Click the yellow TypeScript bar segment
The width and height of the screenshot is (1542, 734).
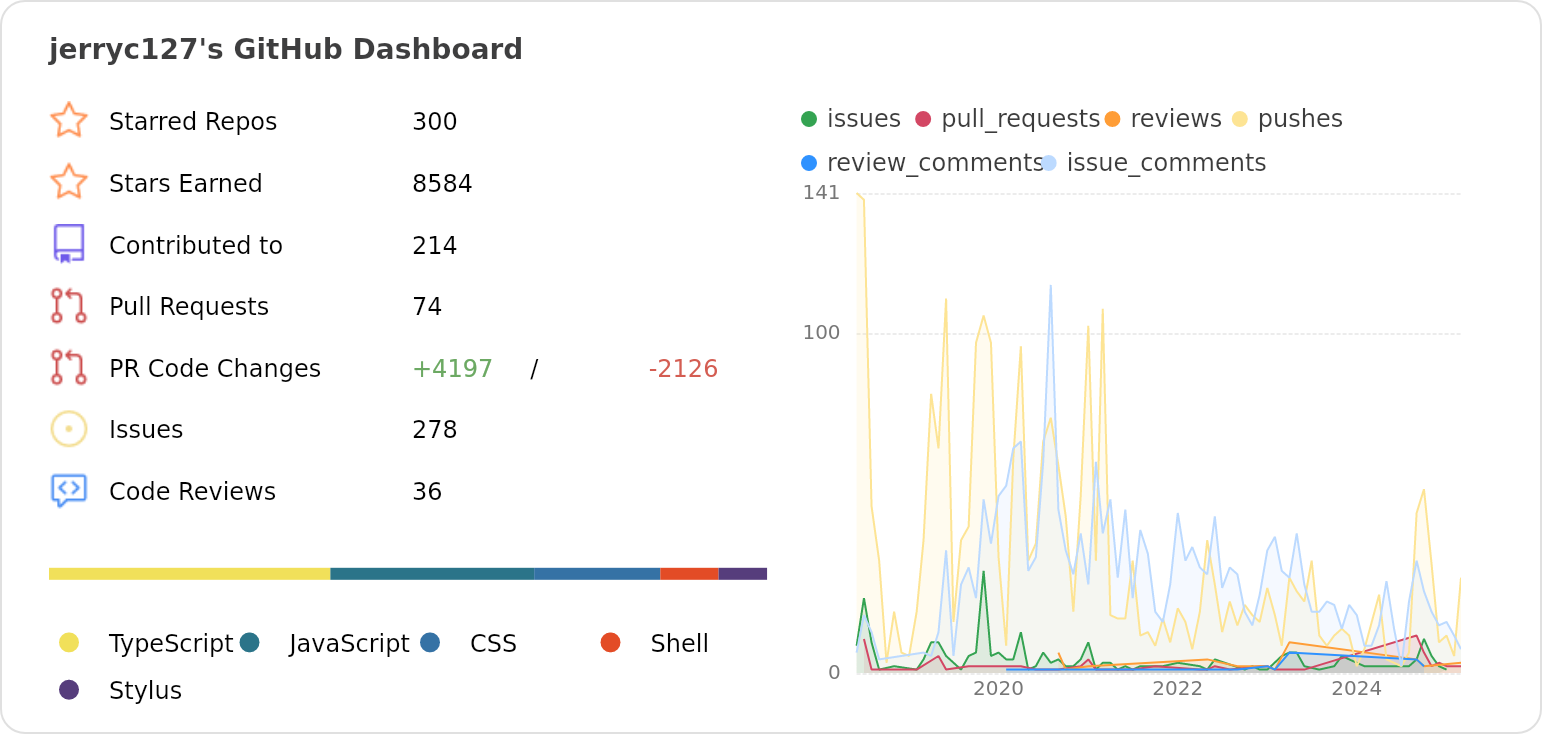[x=190, y=574]
